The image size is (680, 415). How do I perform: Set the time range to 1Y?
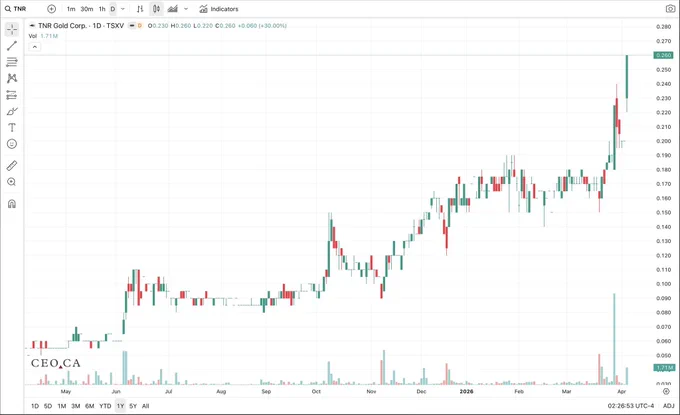pyautogui.click(x=120, y=406)
